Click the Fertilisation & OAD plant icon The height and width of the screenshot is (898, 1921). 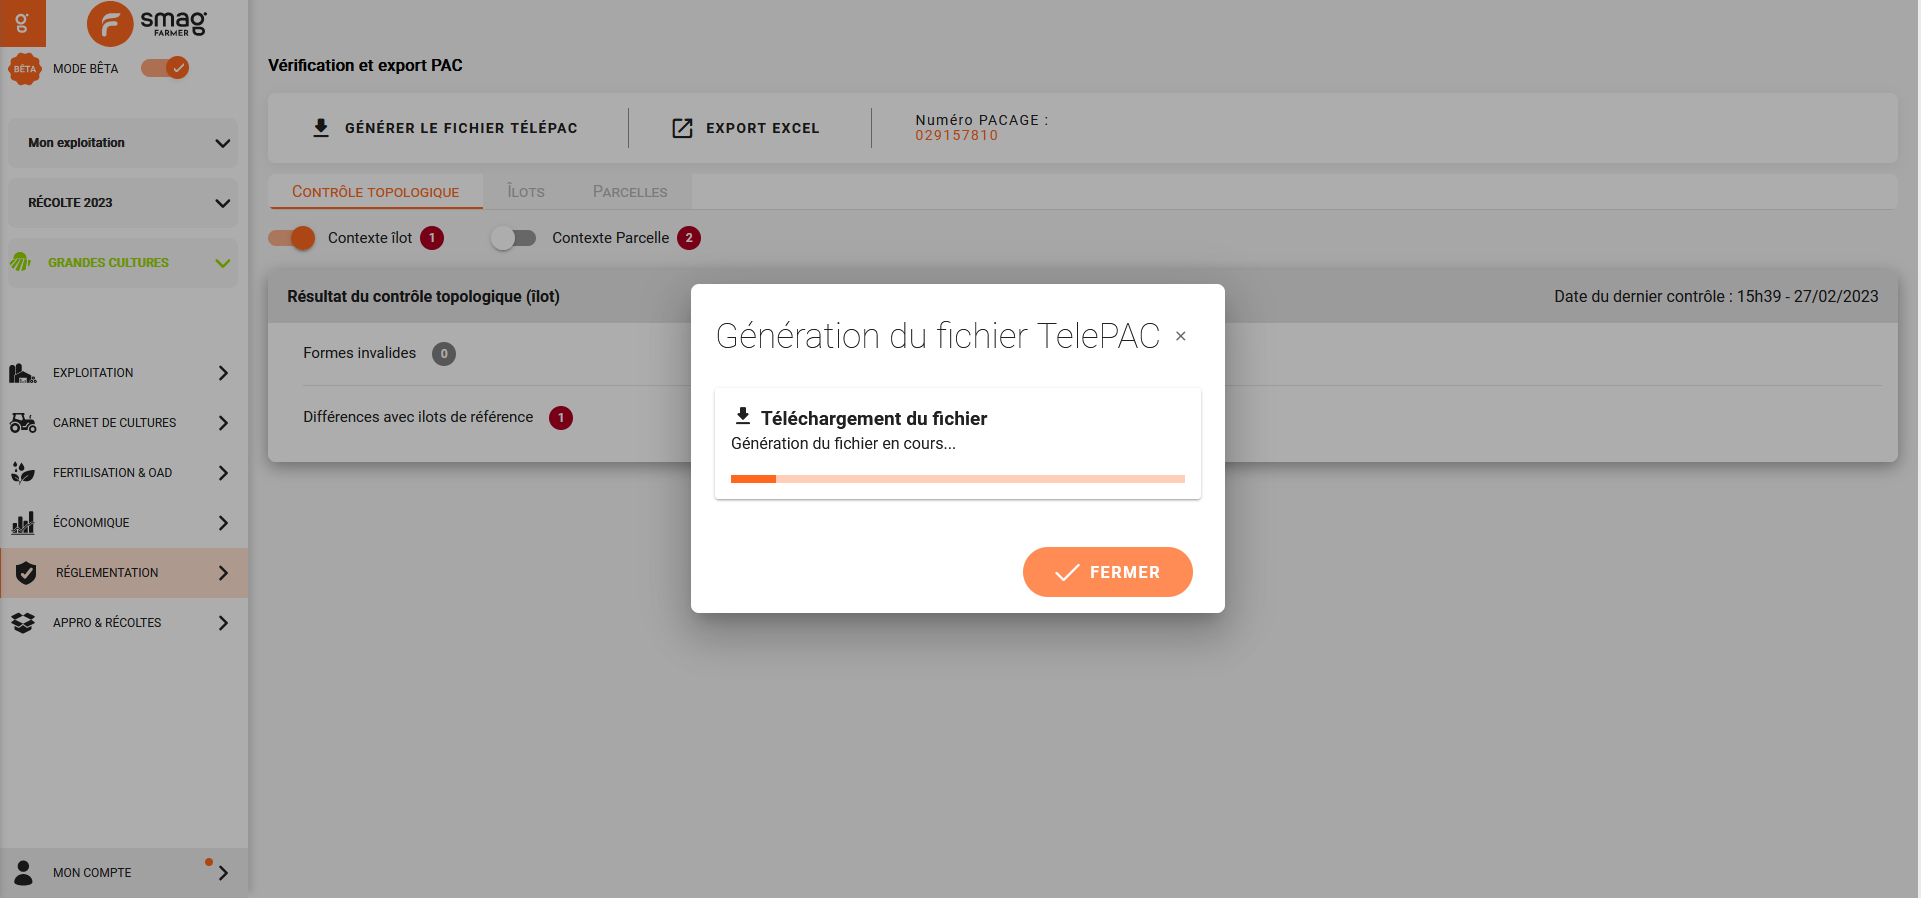point(23,473)
